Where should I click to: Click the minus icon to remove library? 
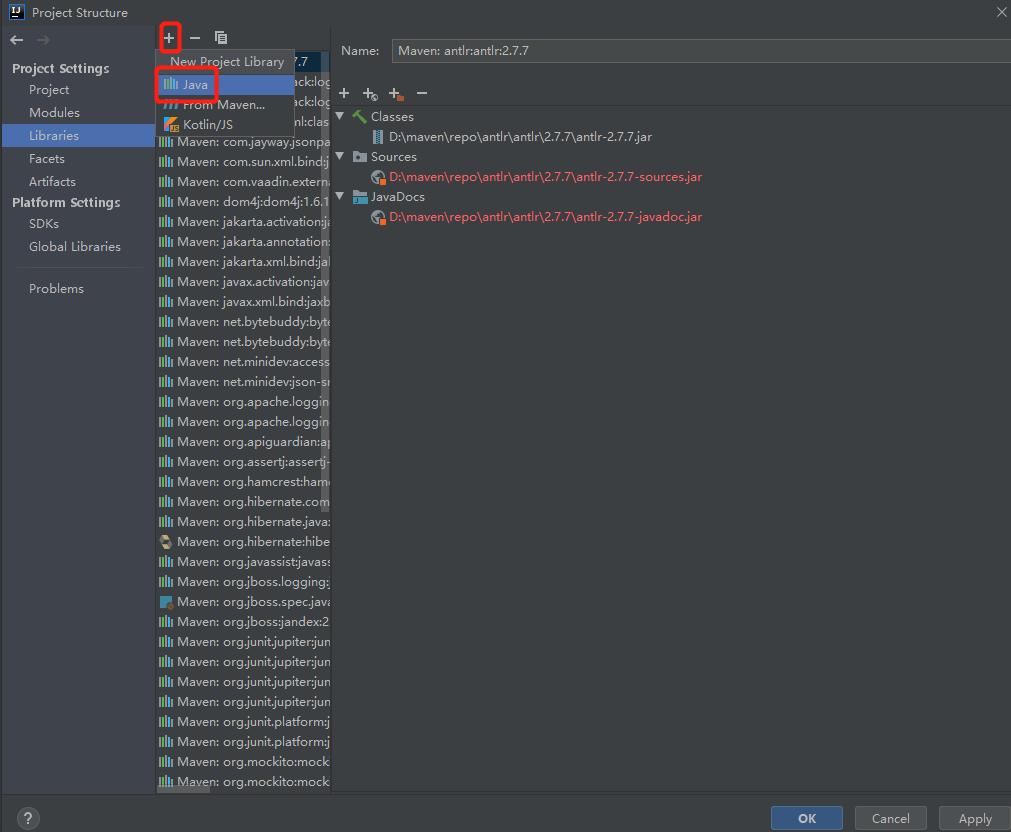(195, 38)
